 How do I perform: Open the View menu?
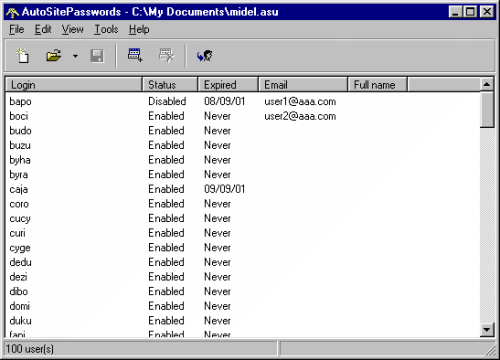coord(72,29)
